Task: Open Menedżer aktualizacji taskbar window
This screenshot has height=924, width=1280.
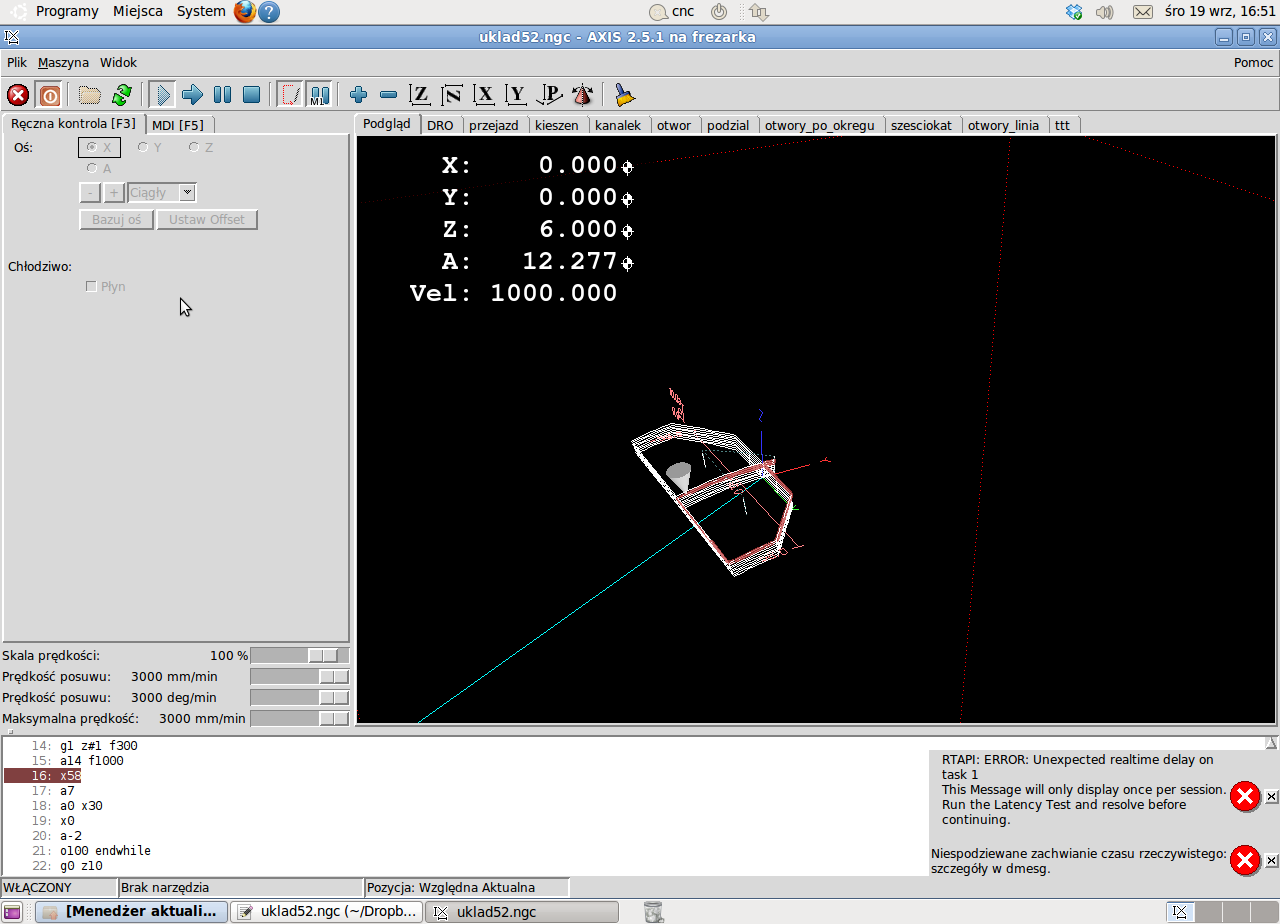Action: coord(132,911)
